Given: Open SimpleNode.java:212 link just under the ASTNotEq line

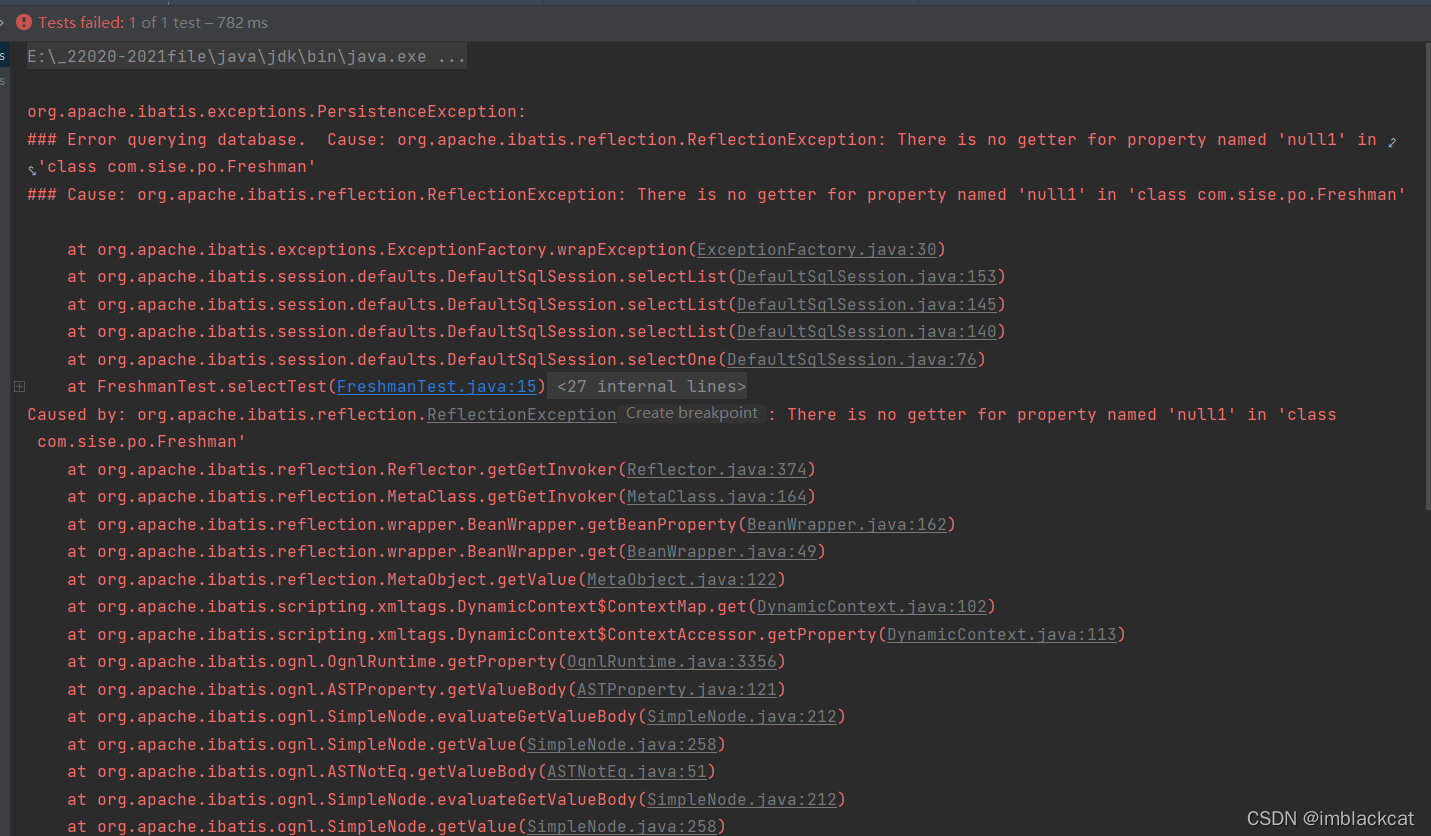Looking at the screenshot, I should [x=741, y=799].
